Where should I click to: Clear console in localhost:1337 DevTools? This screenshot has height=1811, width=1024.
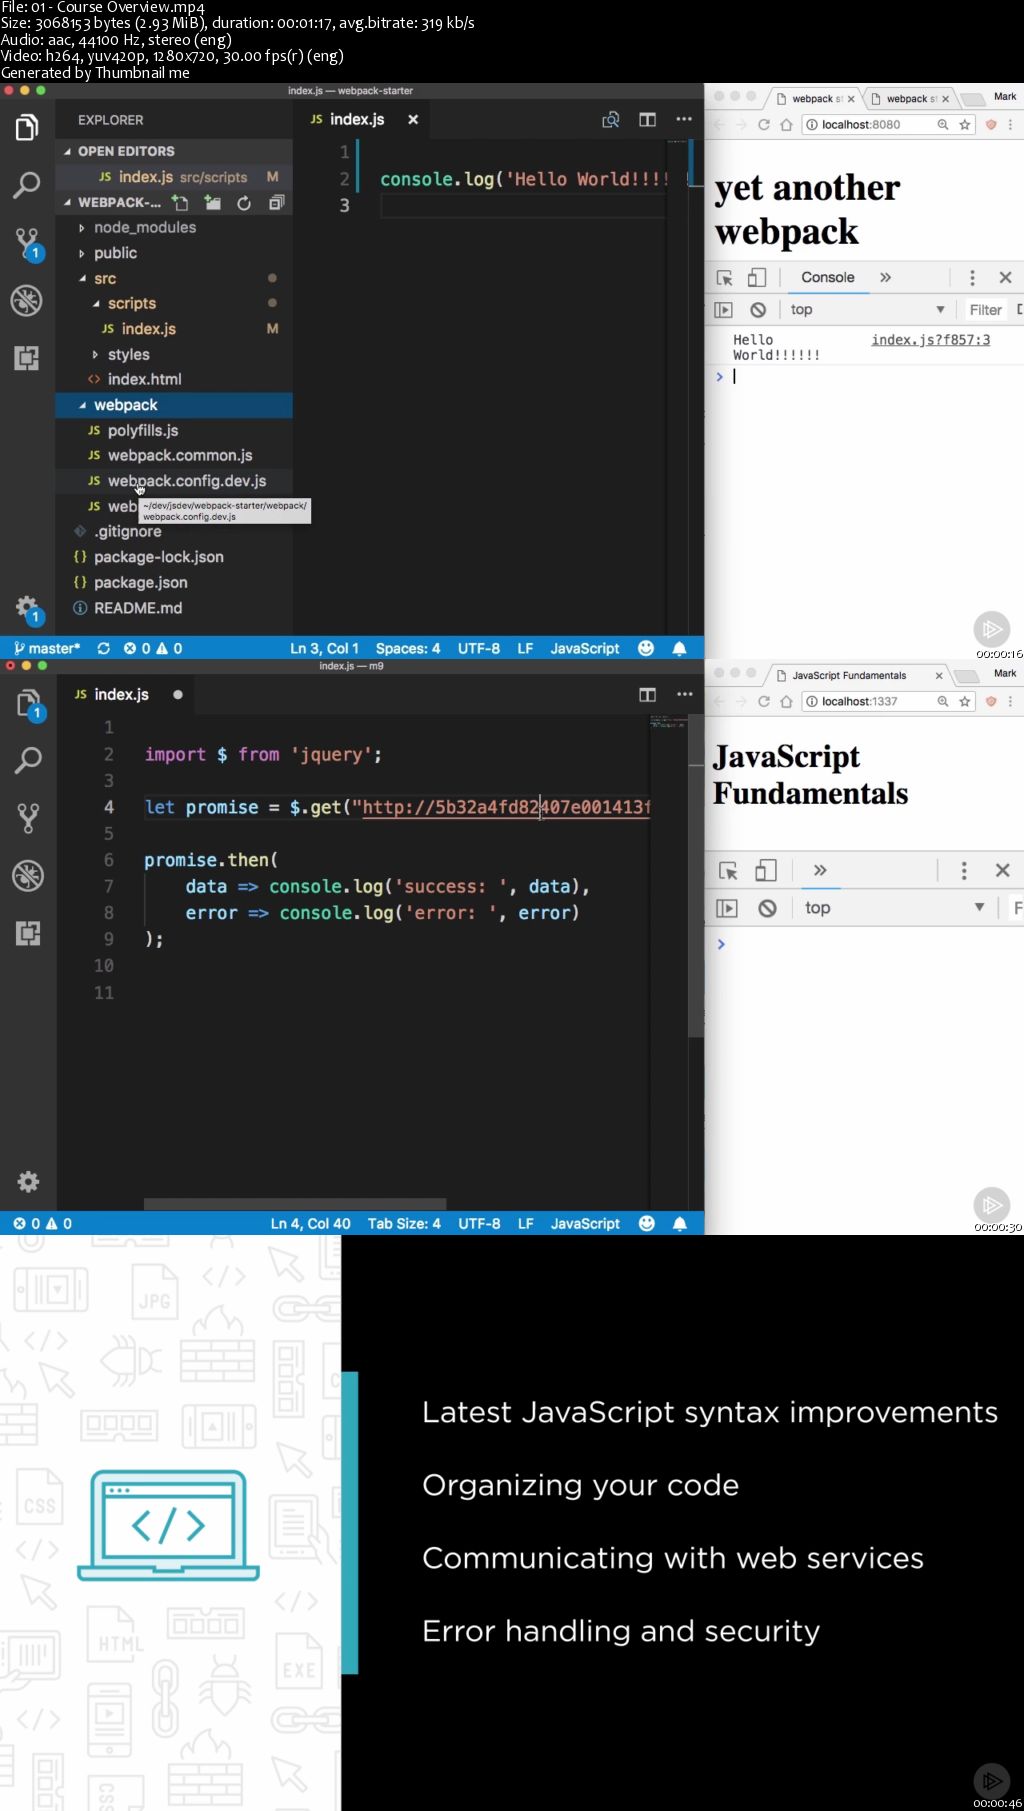click(767, 908)
